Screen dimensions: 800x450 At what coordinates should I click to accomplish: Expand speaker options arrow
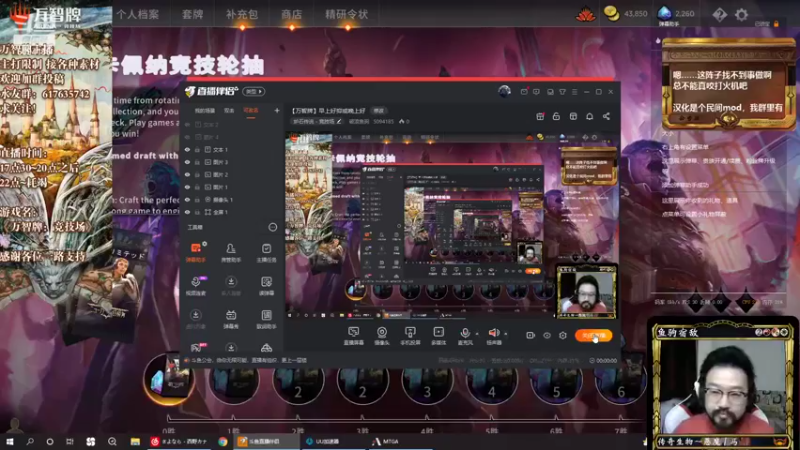[x=506, y=334]
